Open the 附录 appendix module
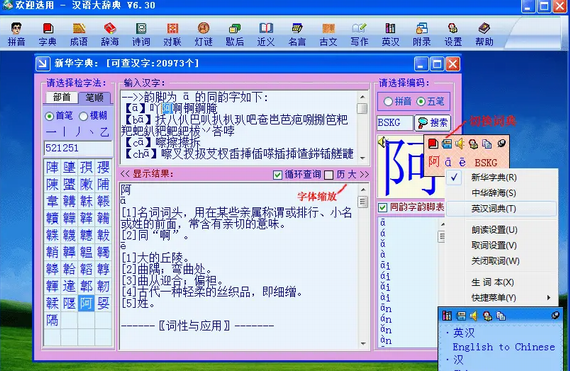570x371 pixels. coord(422,34)
